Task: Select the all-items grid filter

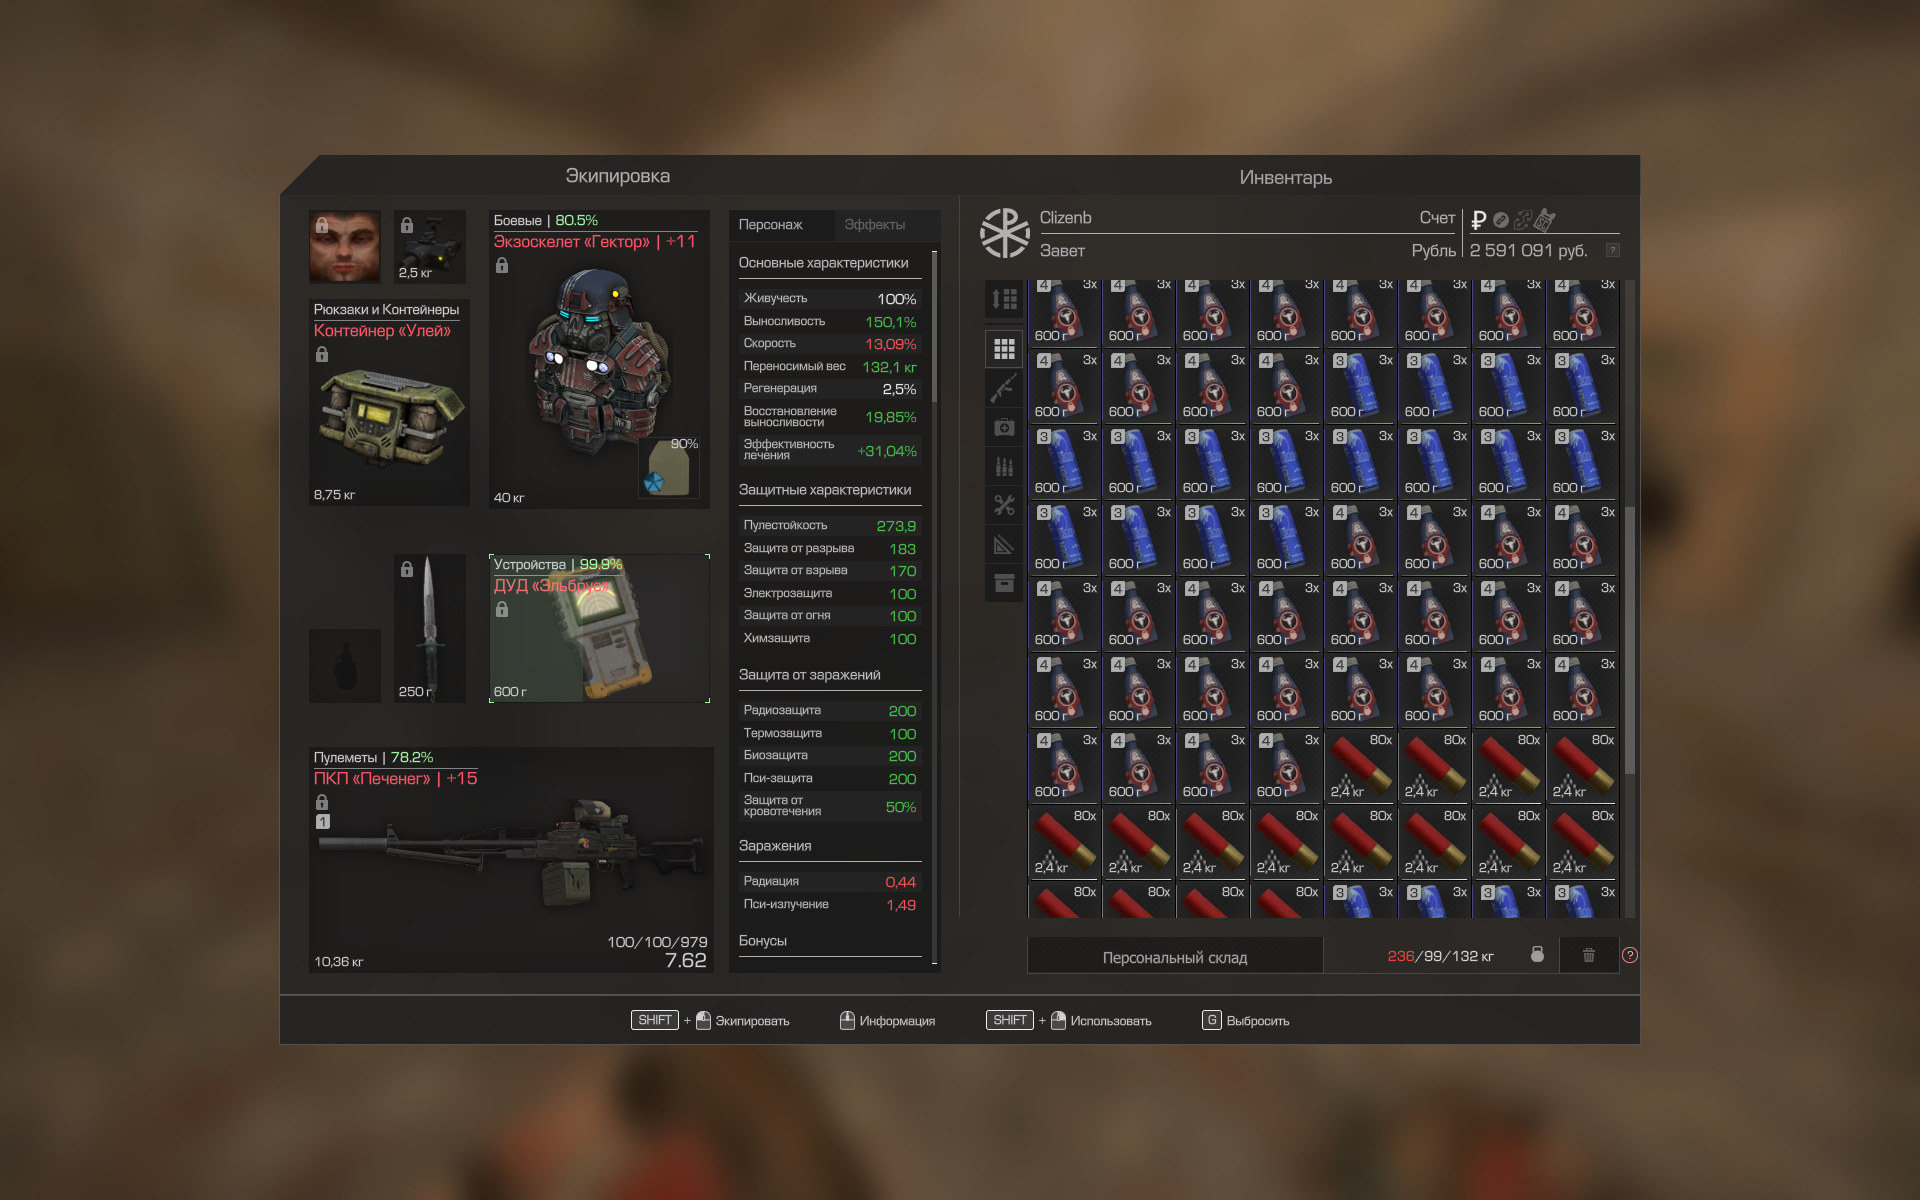Action: 1004,349
